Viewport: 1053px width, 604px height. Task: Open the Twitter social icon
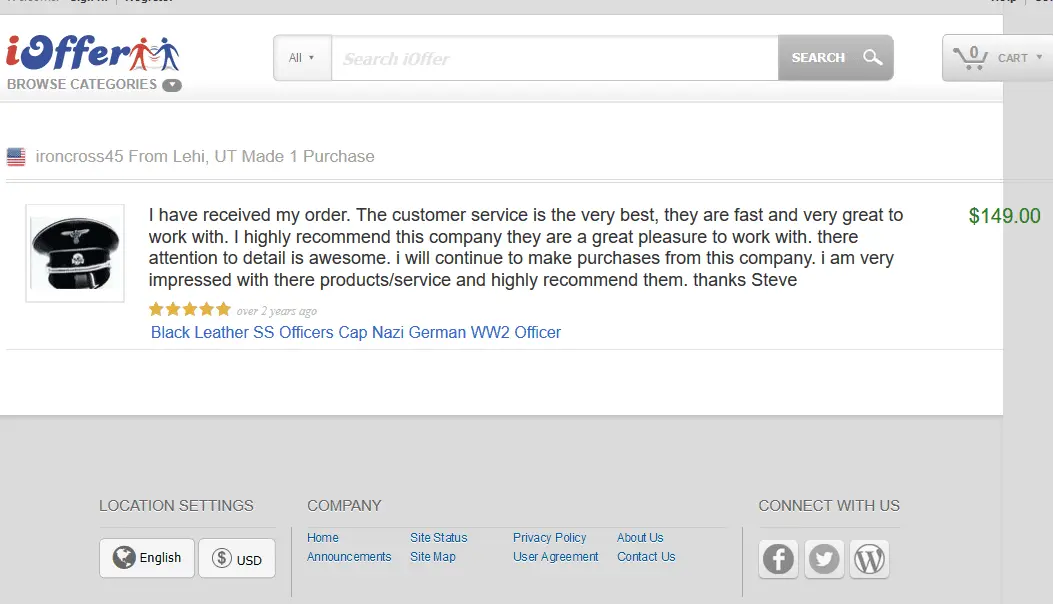point(824,559)
